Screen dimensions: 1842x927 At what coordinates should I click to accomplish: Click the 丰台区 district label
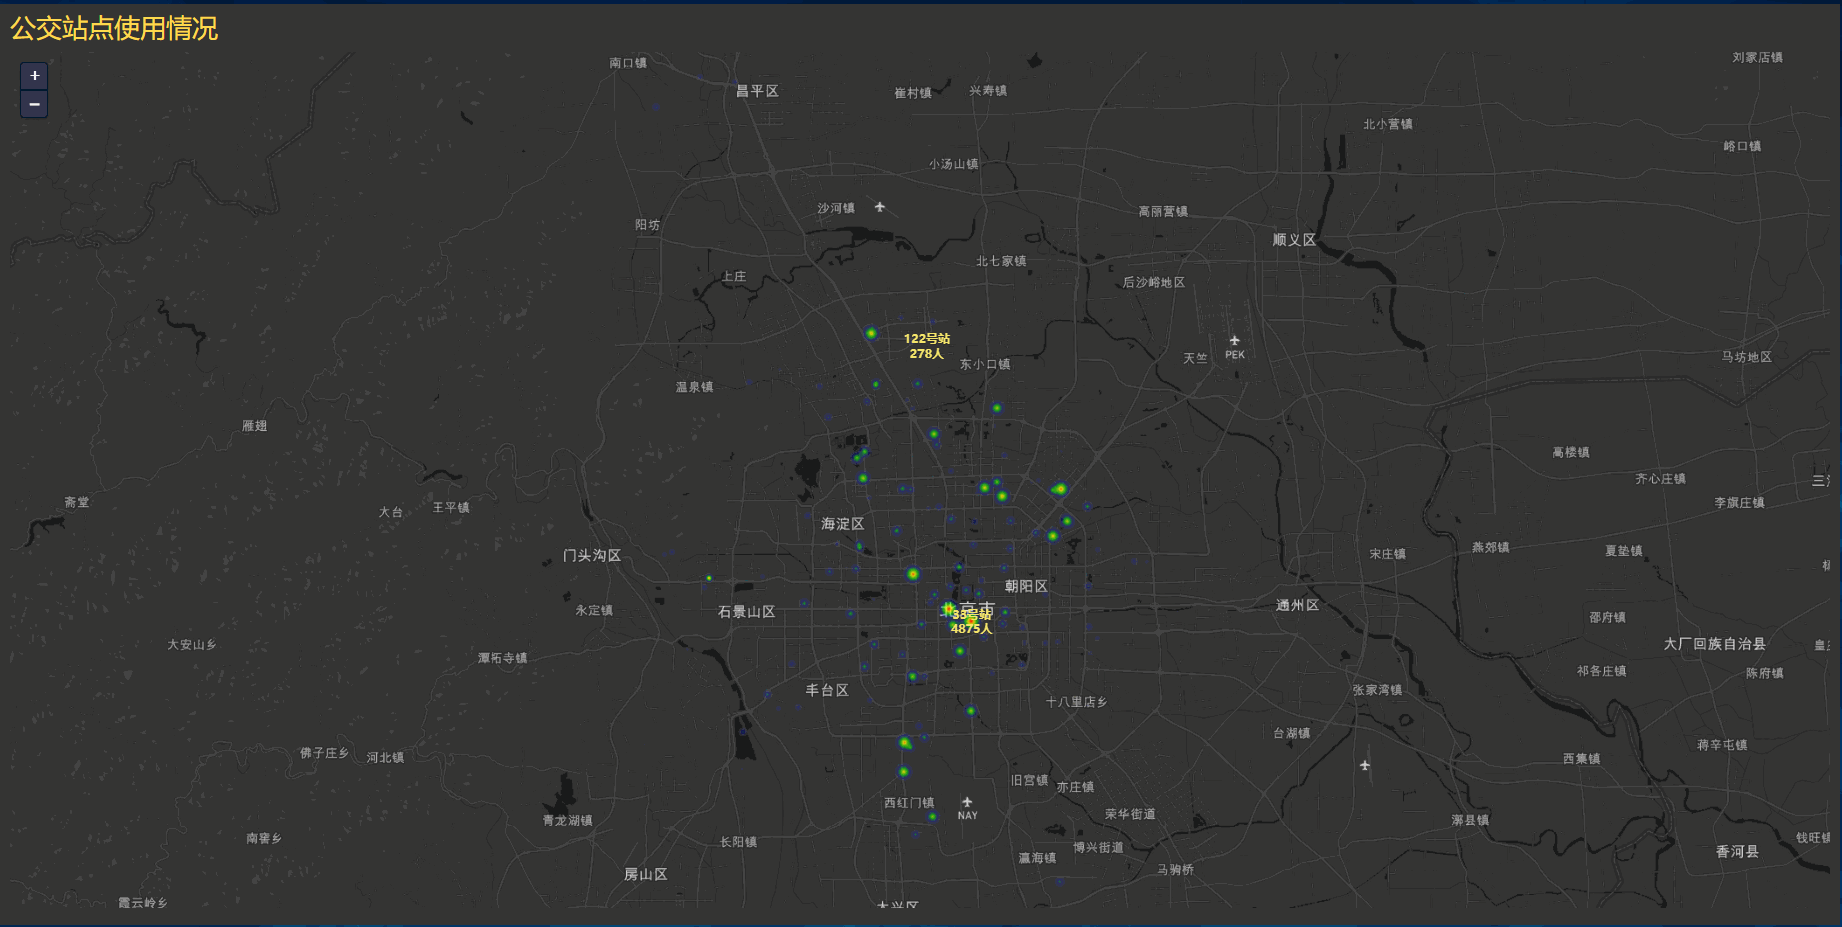(x=827, y=690)
